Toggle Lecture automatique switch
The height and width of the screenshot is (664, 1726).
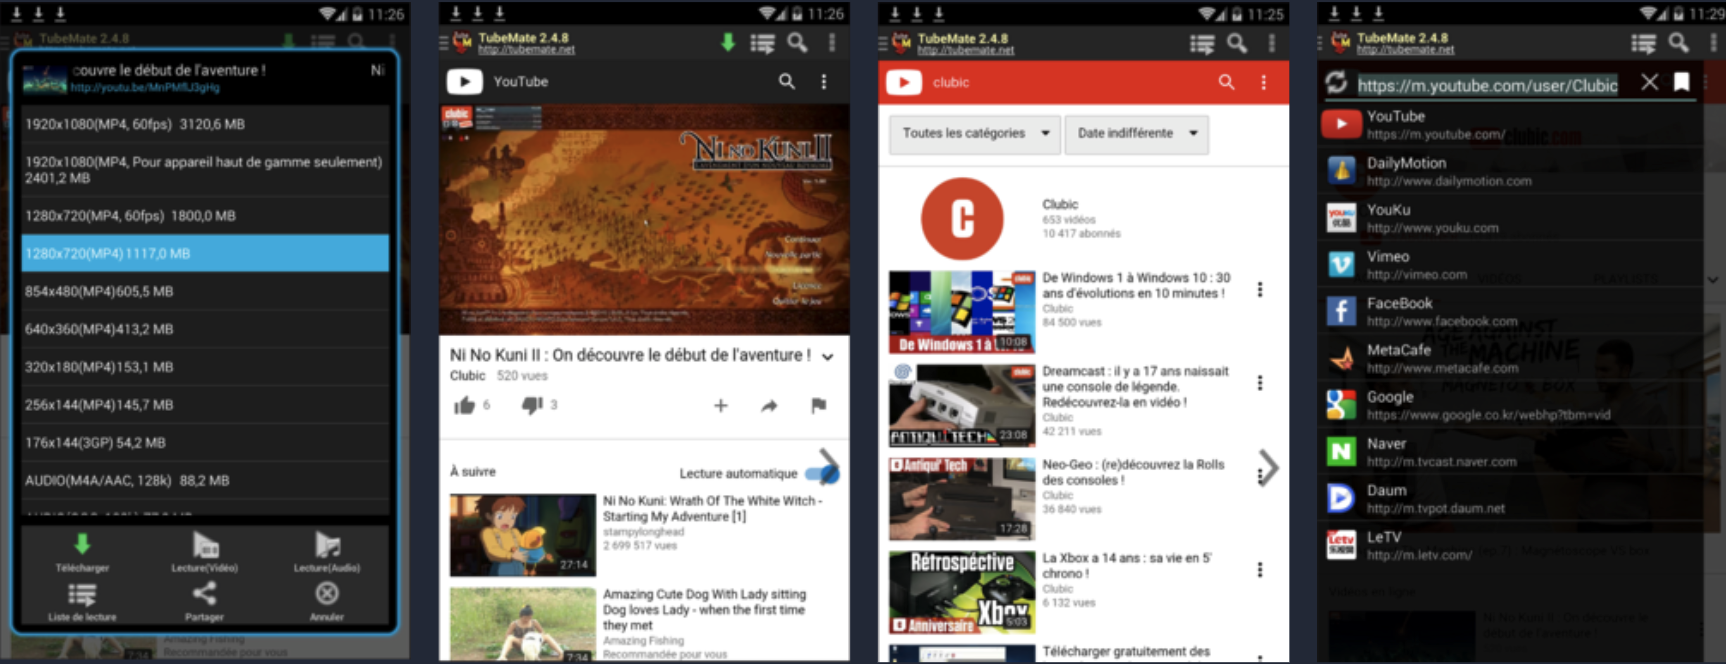(822, 473)
